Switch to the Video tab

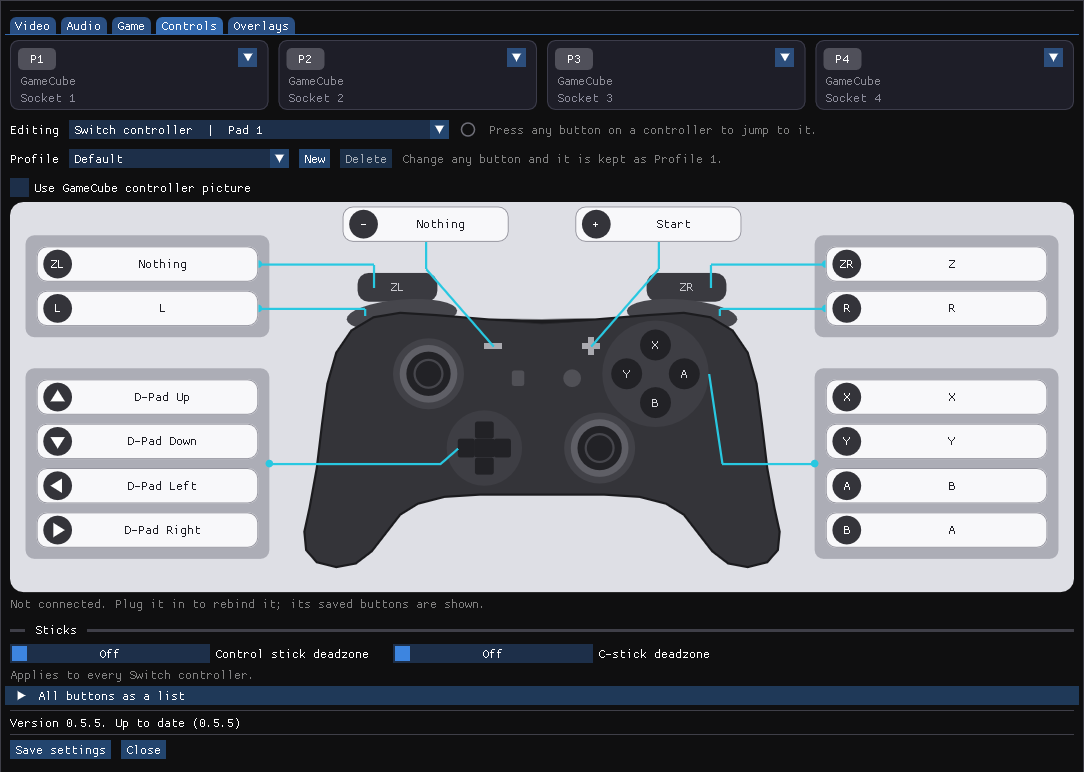click(32, 26)
